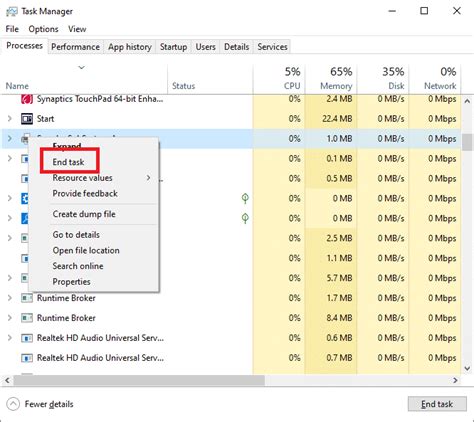
Task: Click the last Realtek HD Audio icon
Action: click(x=27, y=358)
